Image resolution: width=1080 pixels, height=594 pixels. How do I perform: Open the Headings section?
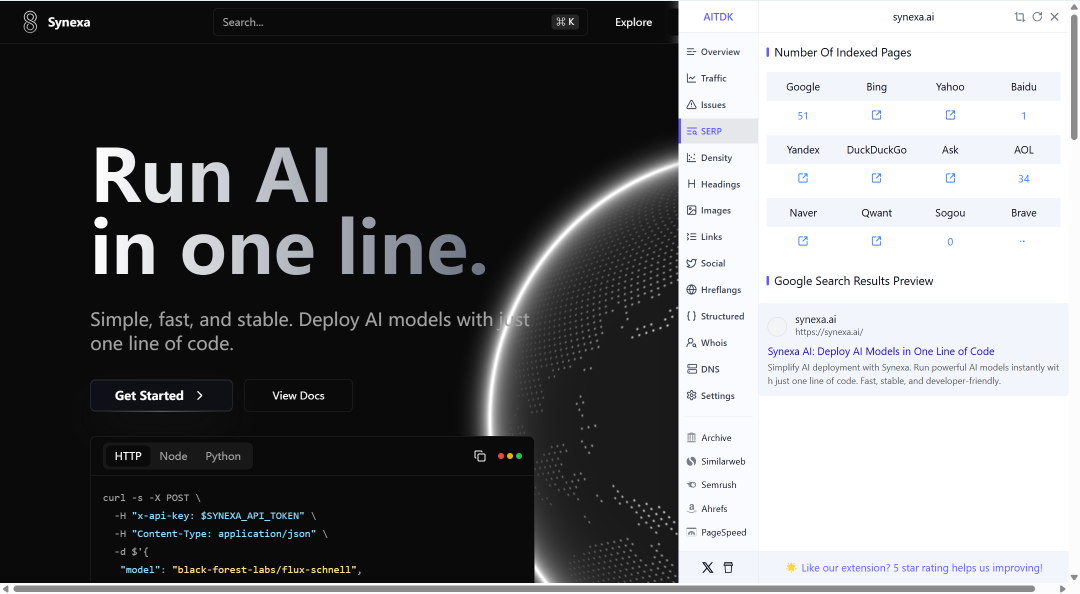[x=718, y=184]
